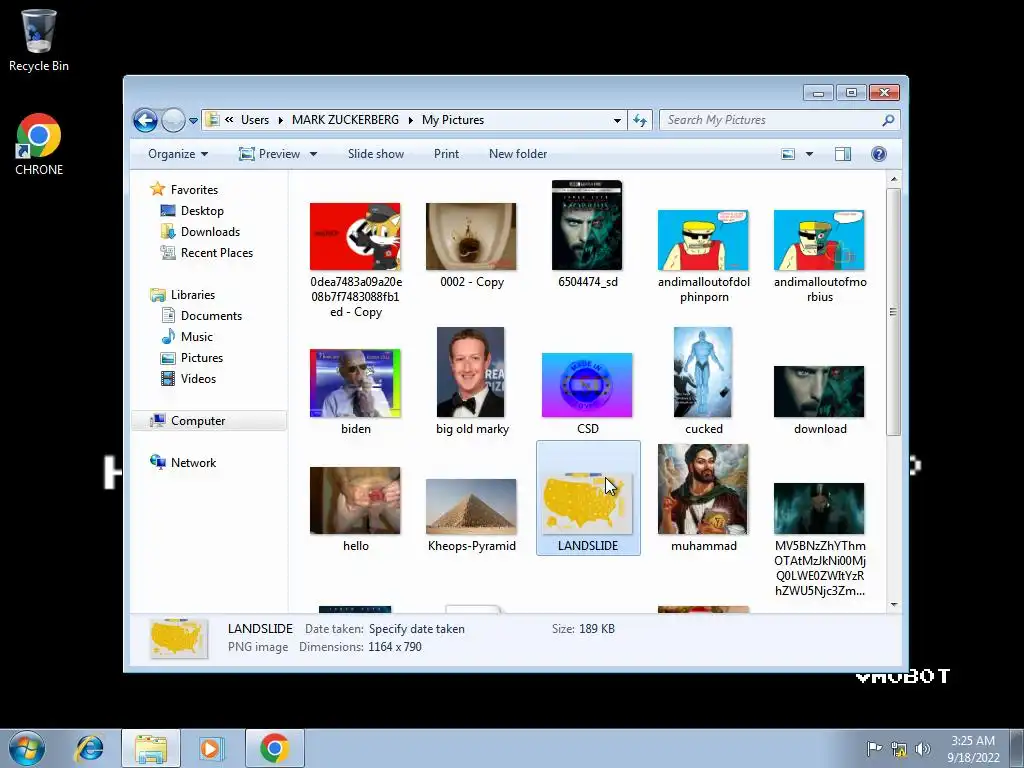Open the Organize menu

[178, 154]
